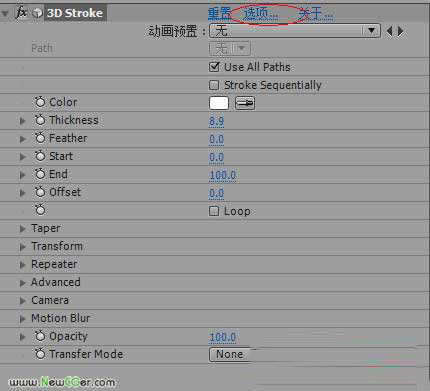This screenshot has width=430, height=391.
Task: Activate the End property stopwatch
Action: coord(40,174)
